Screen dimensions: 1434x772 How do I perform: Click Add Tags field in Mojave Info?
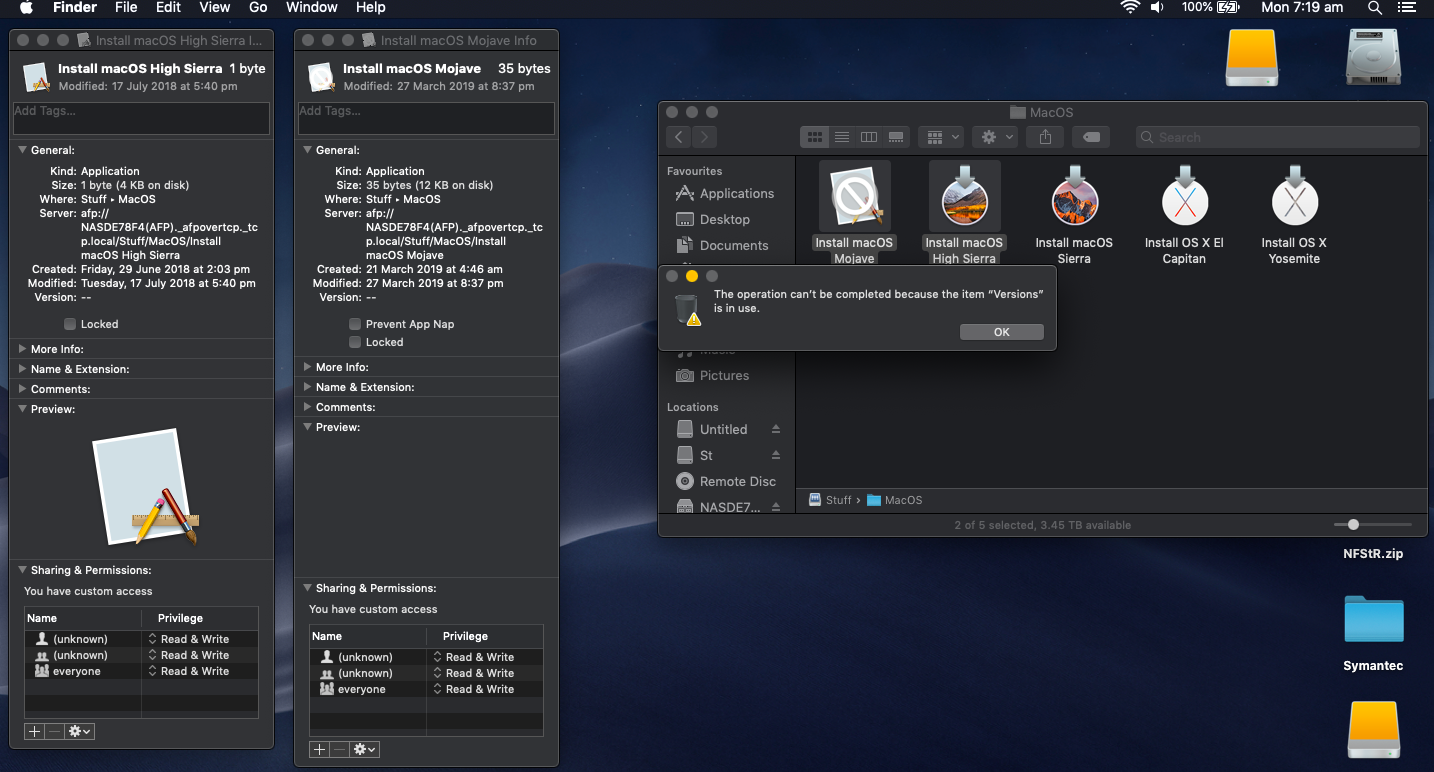pyautogui.click(x=426, y=118)
